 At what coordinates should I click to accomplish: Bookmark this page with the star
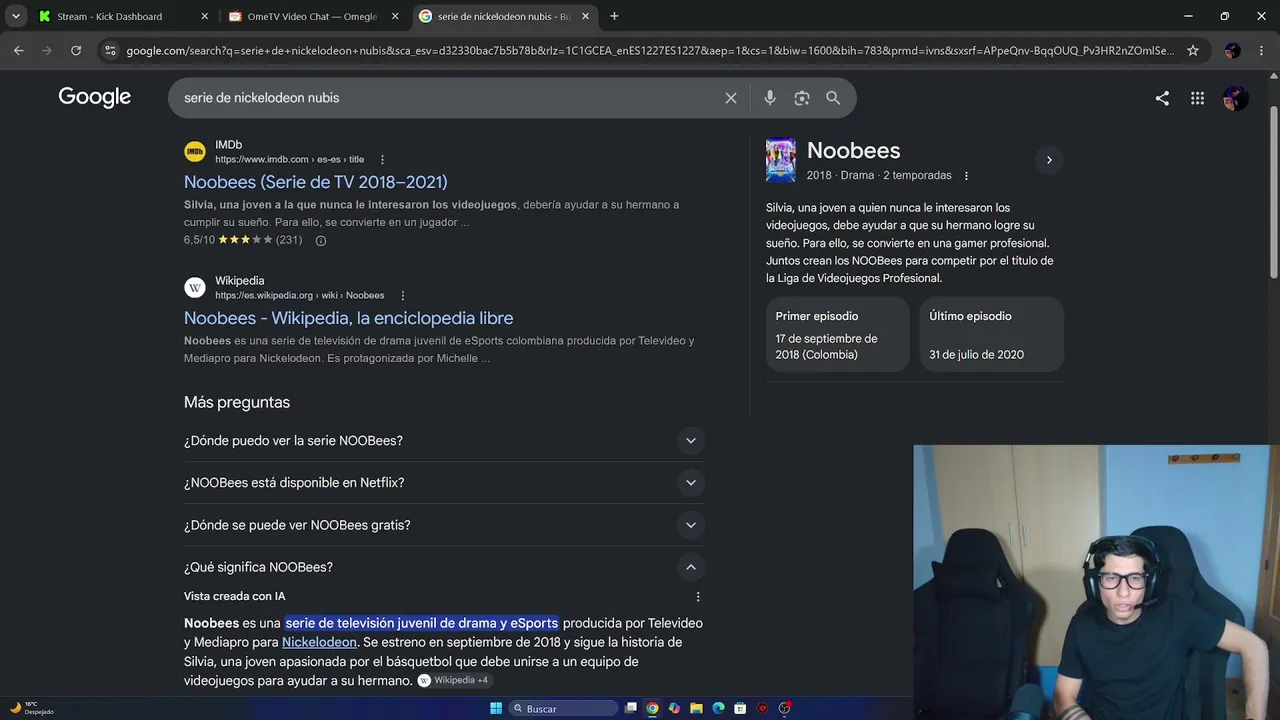click(x=1193, y=50)
